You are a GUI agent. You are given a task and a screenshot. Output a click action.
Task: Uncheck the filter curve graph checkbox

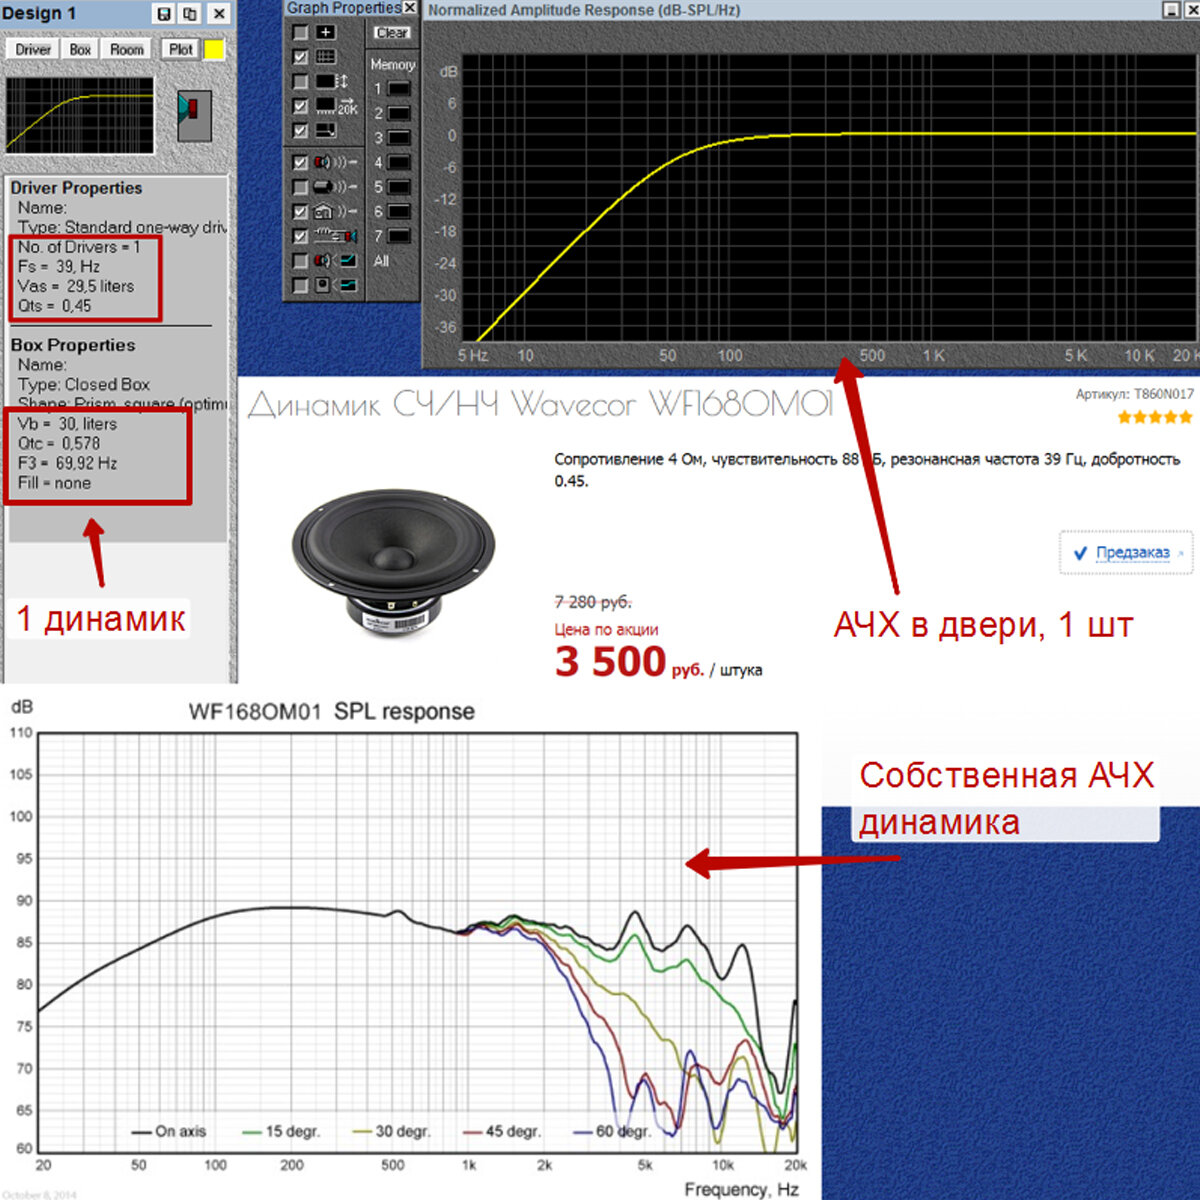click(300, 130)
